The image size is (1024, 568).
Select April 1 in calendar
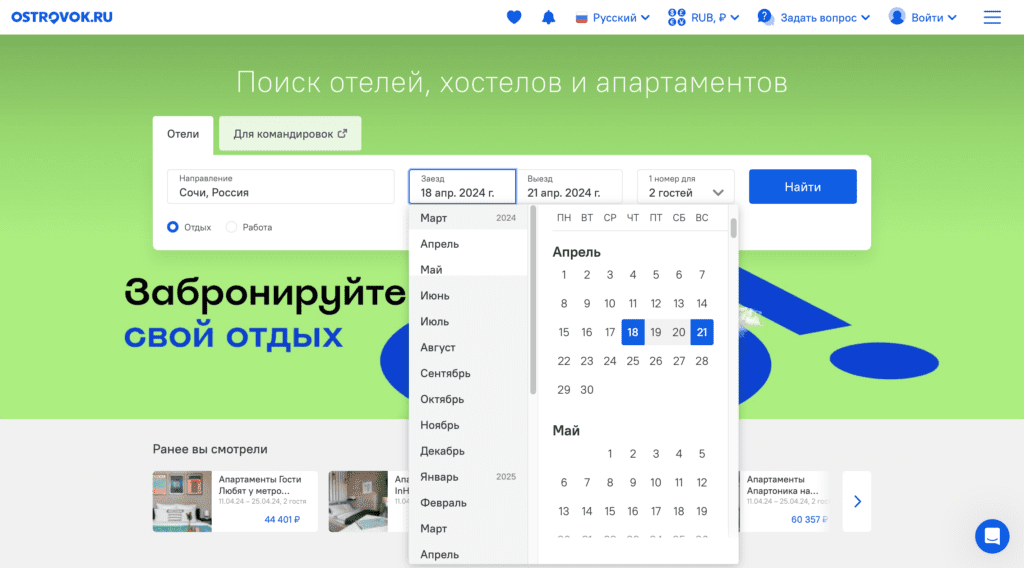564,275
